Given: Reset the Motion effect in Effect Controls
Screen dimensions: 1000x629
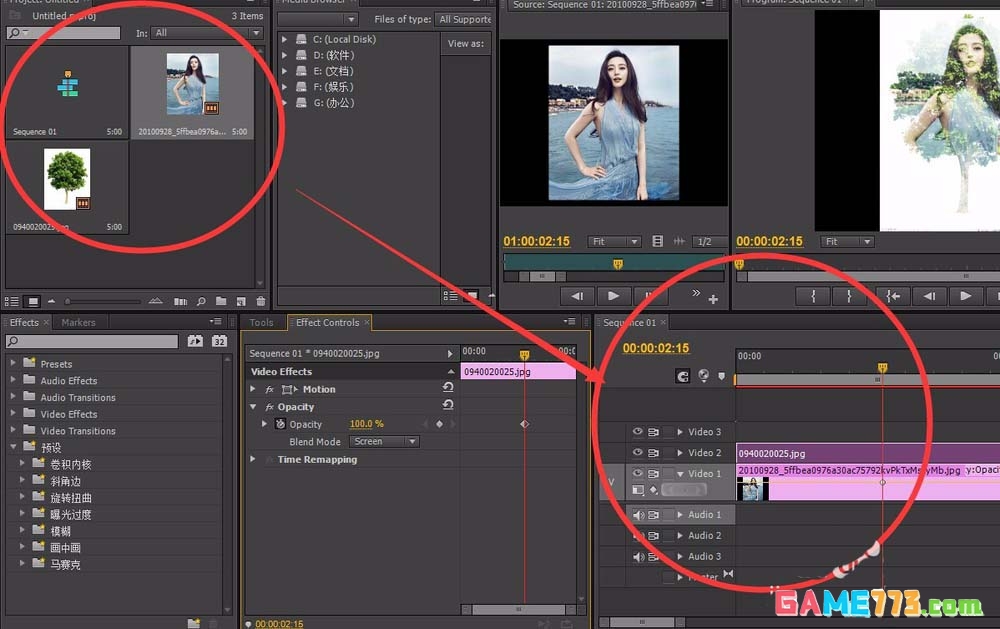Looking at the screenshot, I should click(448, 389).
